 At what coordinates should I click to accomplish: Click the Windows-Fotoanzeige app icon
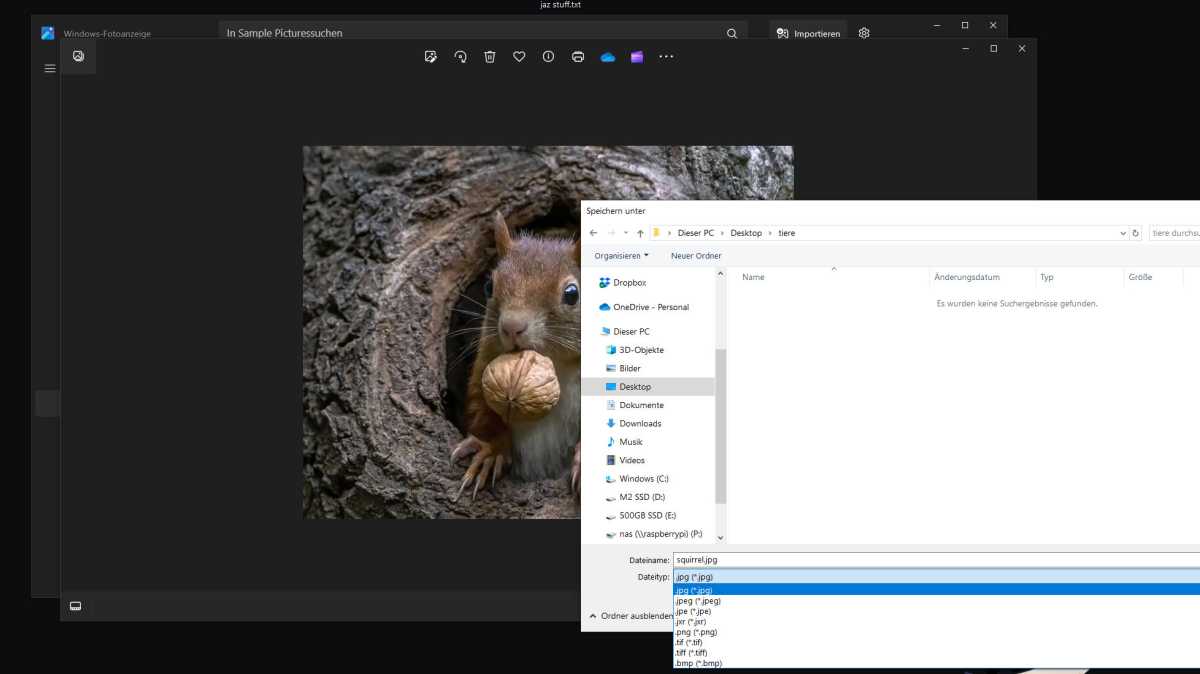pos(48,33)
